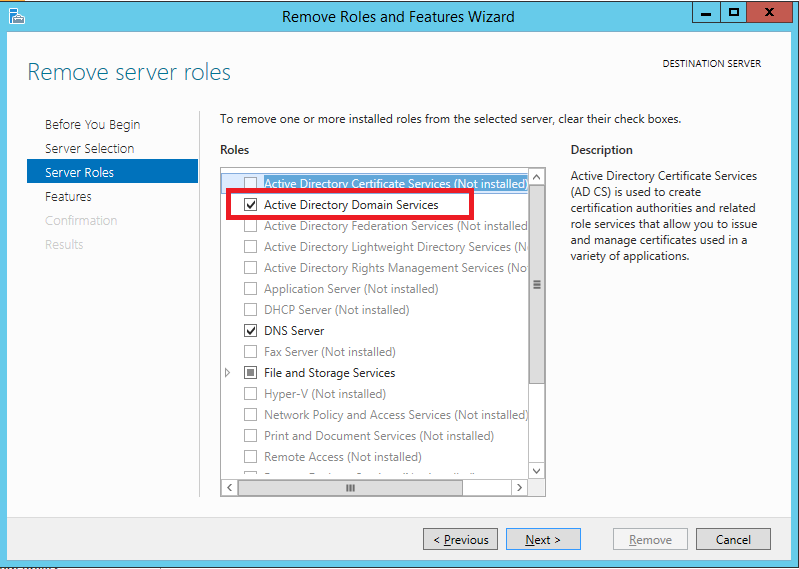This screenshot has height=569, width=799.
Task: Click the Application Server checkbox
Action: click(x=250, y=289)
